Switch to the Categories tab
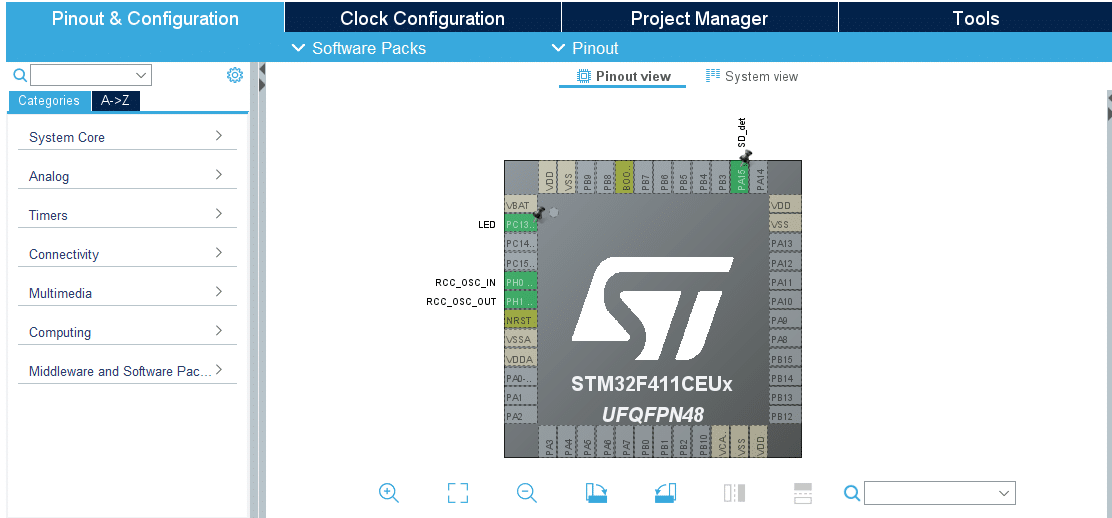This screenshot has width=1112, height=518. pyautogui.click(x=49, y=101)
